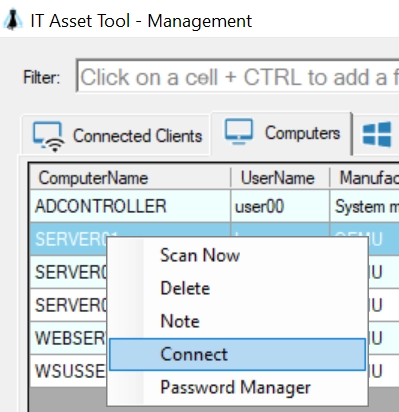
Task: Open Password Manager from context menu
Action: [x=237, y=387]
